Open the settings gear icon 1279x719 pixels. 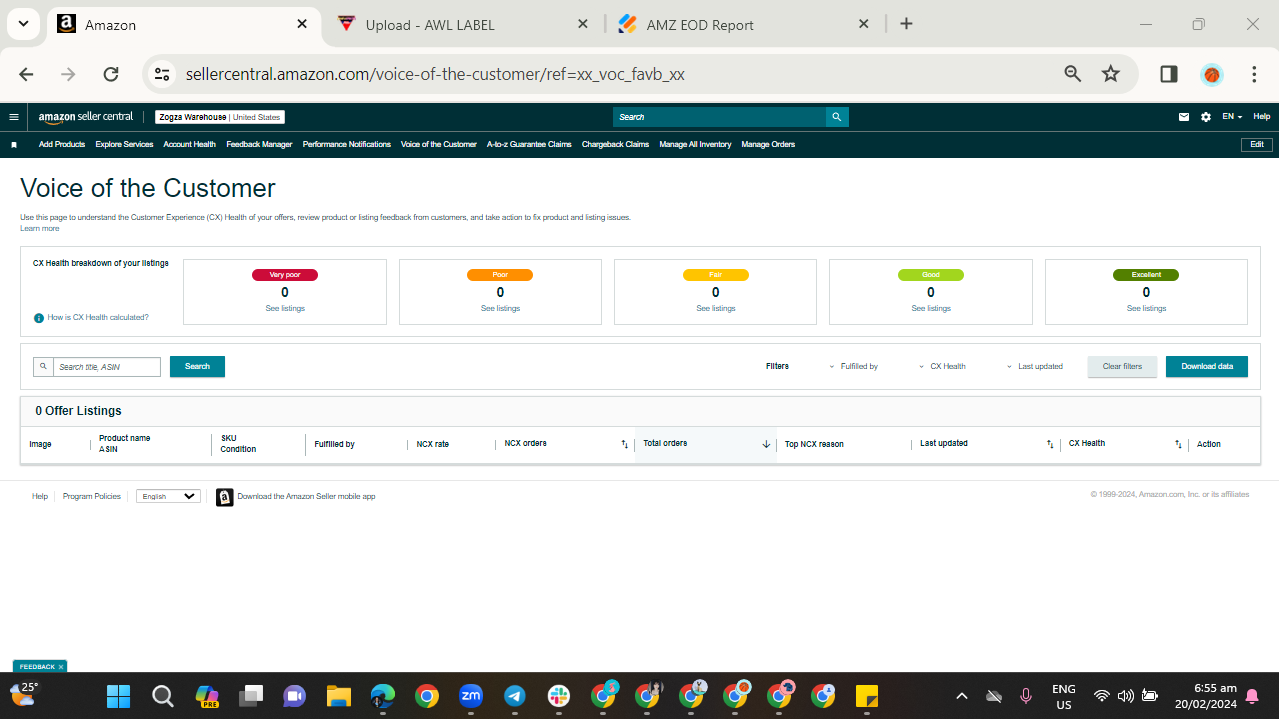[x=1206, y=117]
